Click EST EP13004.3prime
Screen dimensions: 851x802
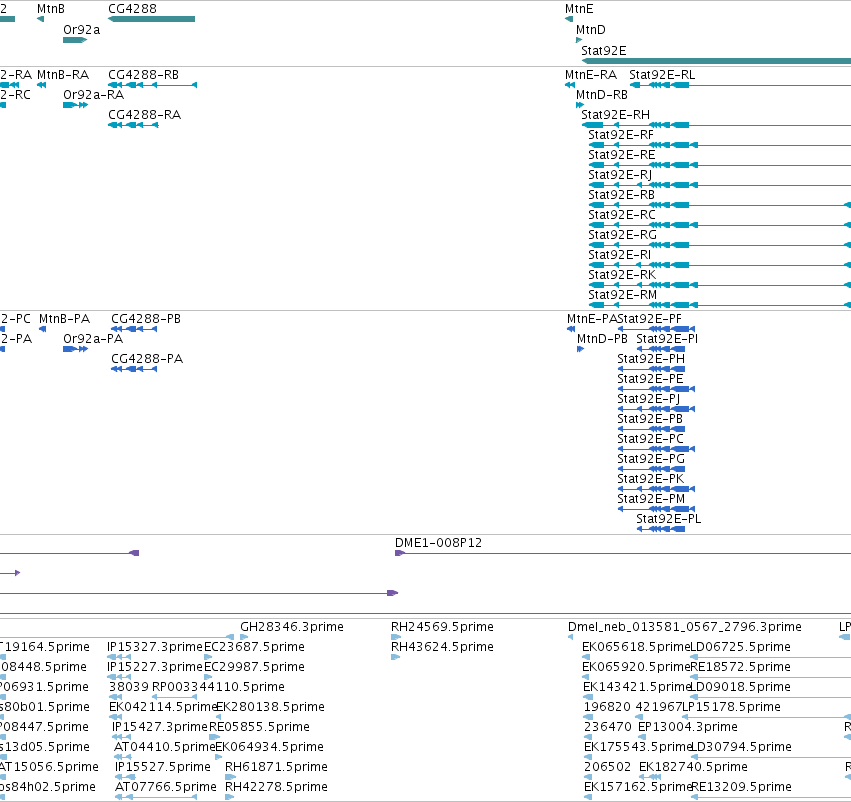coord(688,727)
